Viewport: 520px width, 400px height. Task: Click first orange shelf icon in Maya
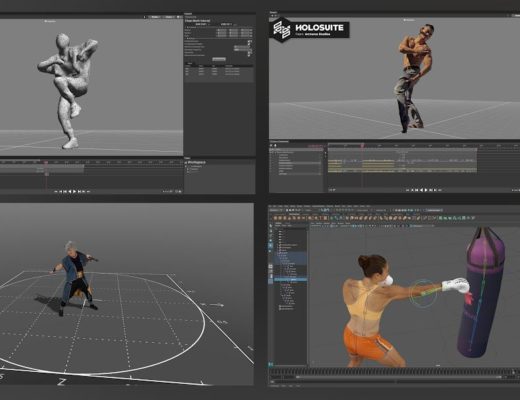coord(276,218)
